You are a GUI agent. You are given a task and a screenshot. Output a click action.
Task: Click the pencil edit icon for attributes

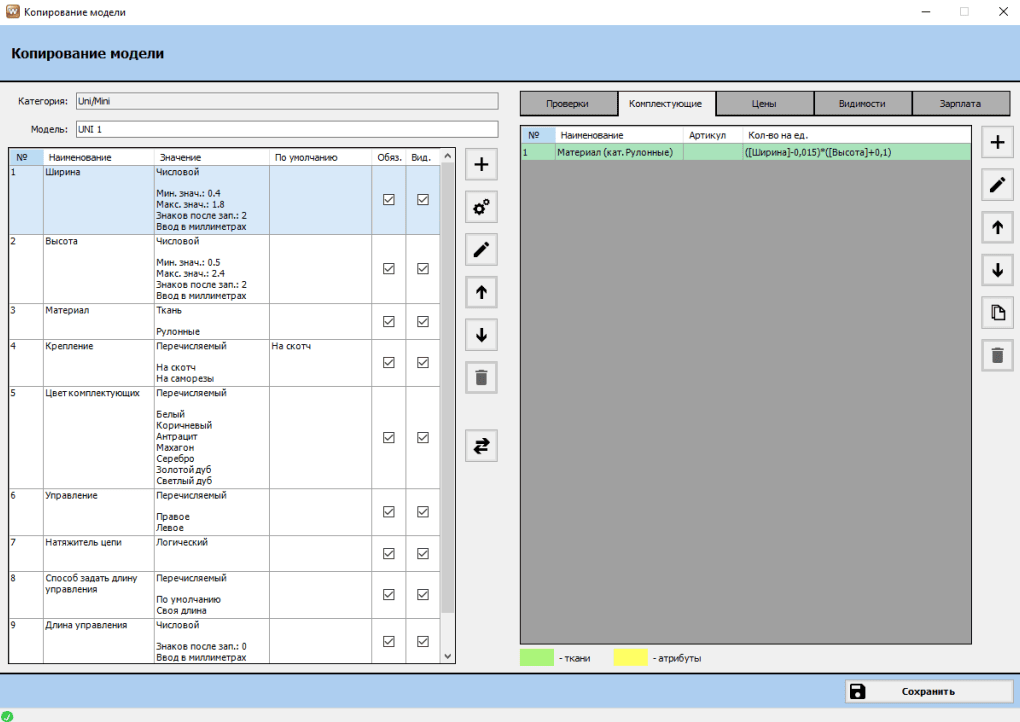point(481,250)
